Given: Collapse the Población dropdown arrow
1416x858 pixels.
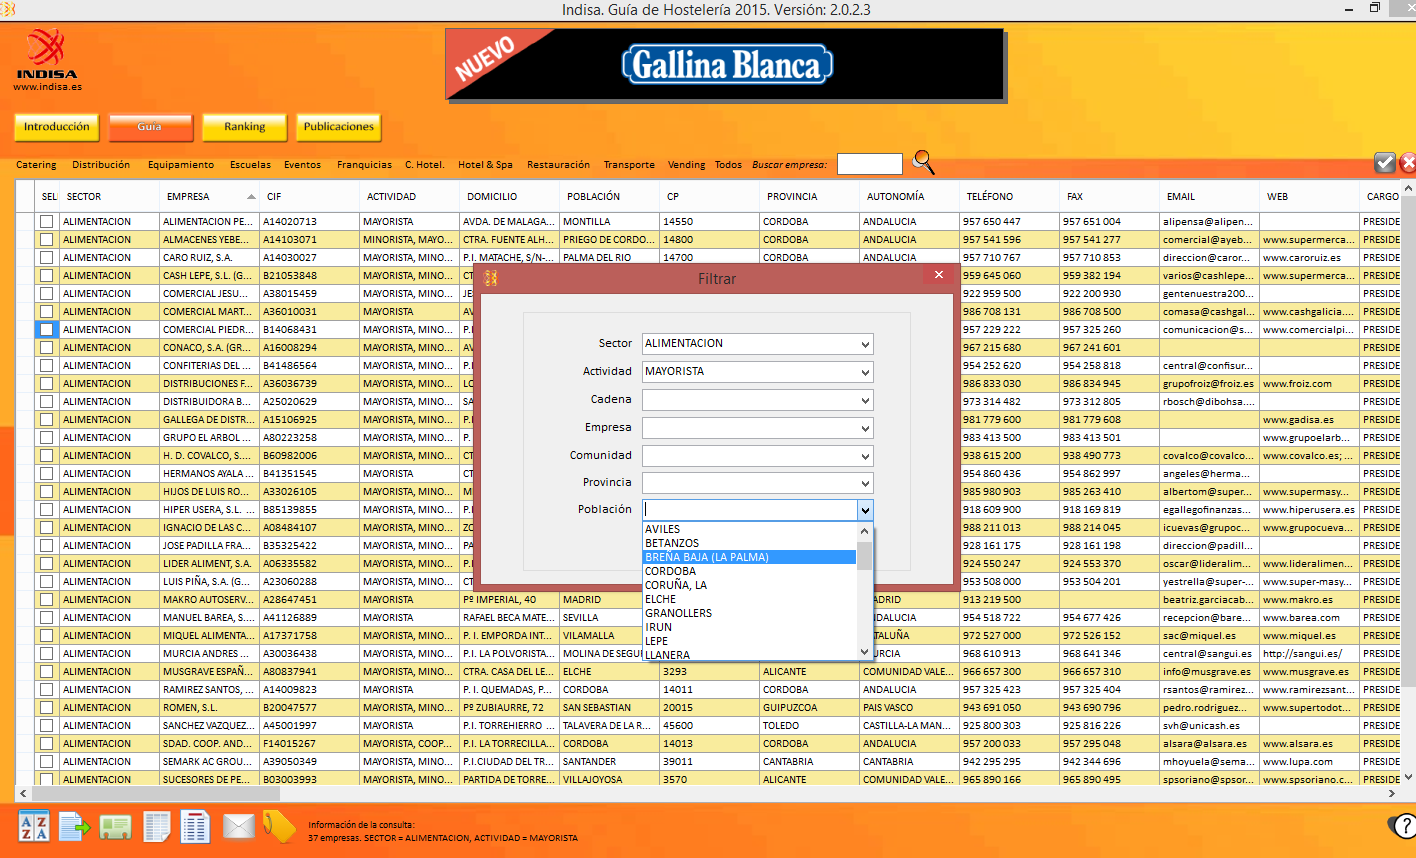Looking at the screenshot, I should [865, 510].
